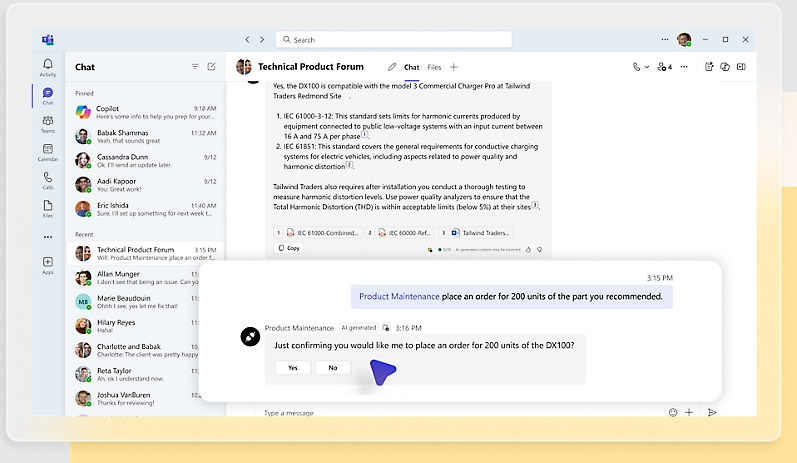Switch to the Chat tab

click(412, 67)
